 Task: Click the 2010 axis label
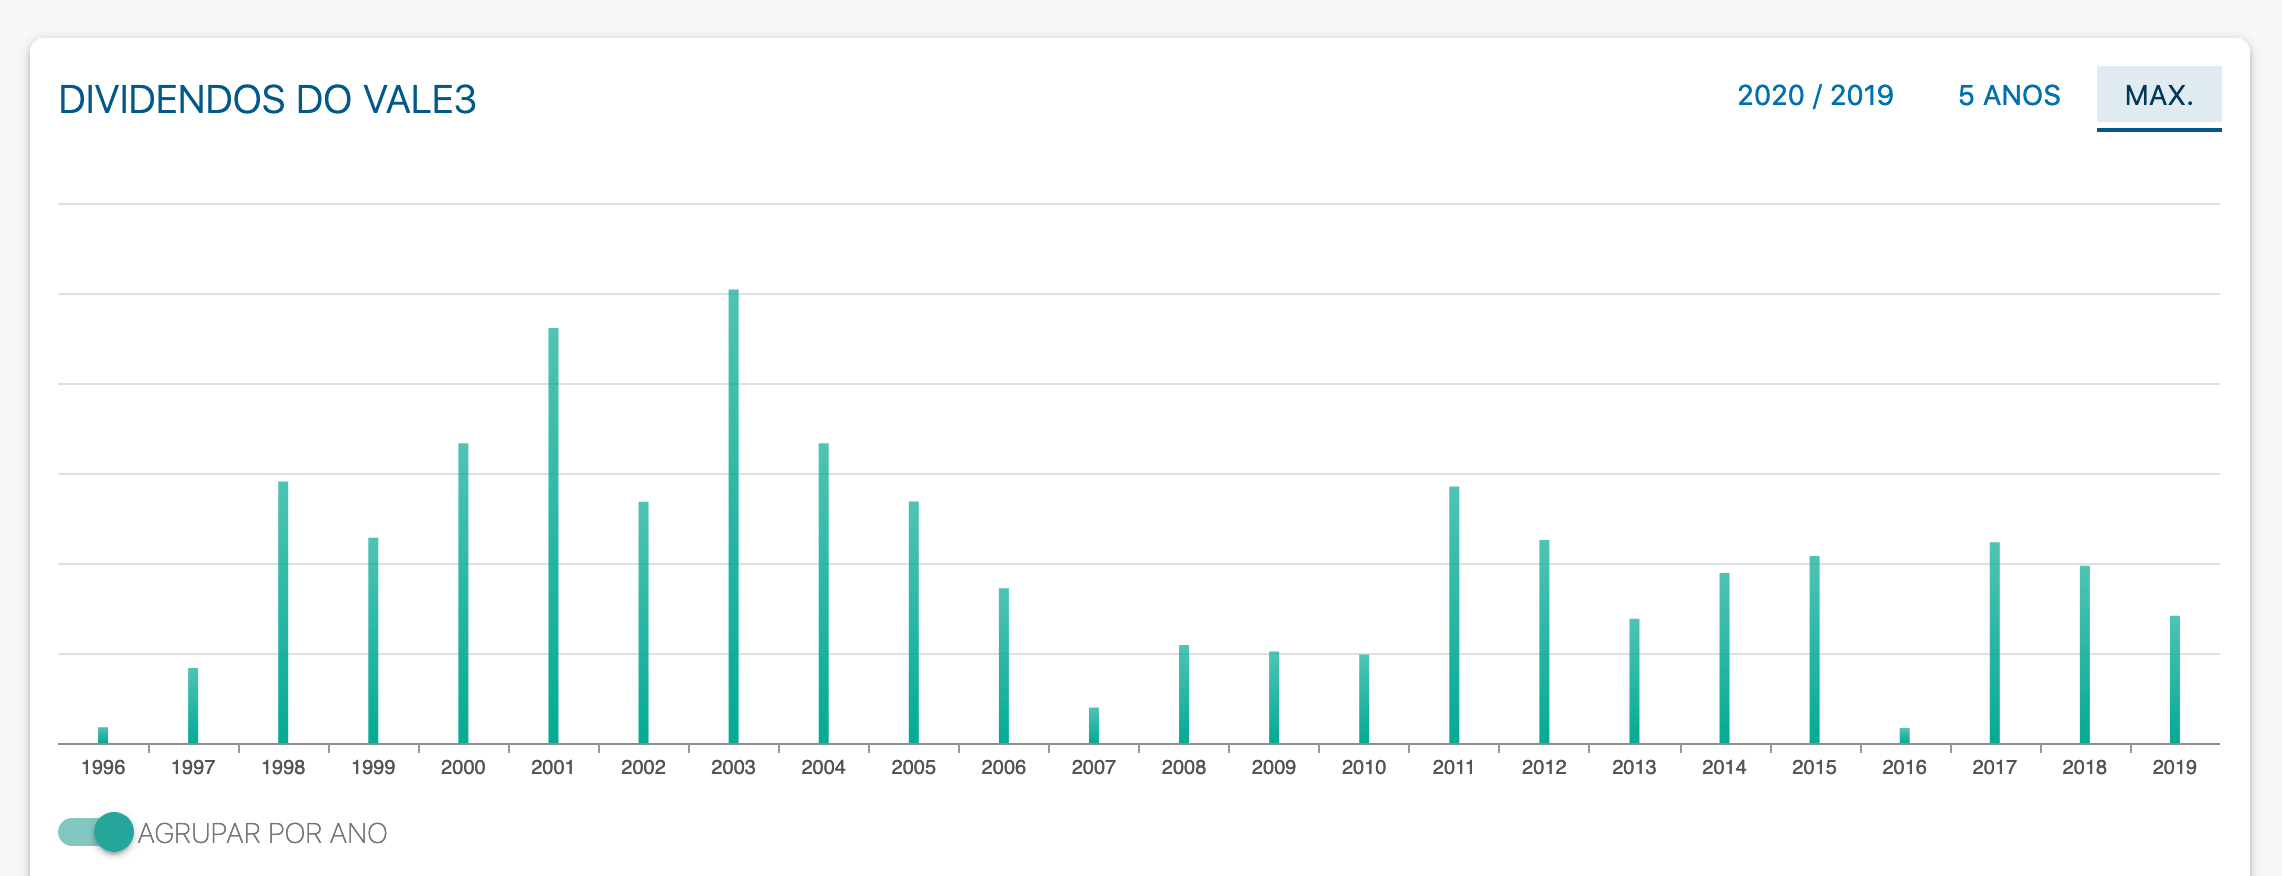[1364, 767]
